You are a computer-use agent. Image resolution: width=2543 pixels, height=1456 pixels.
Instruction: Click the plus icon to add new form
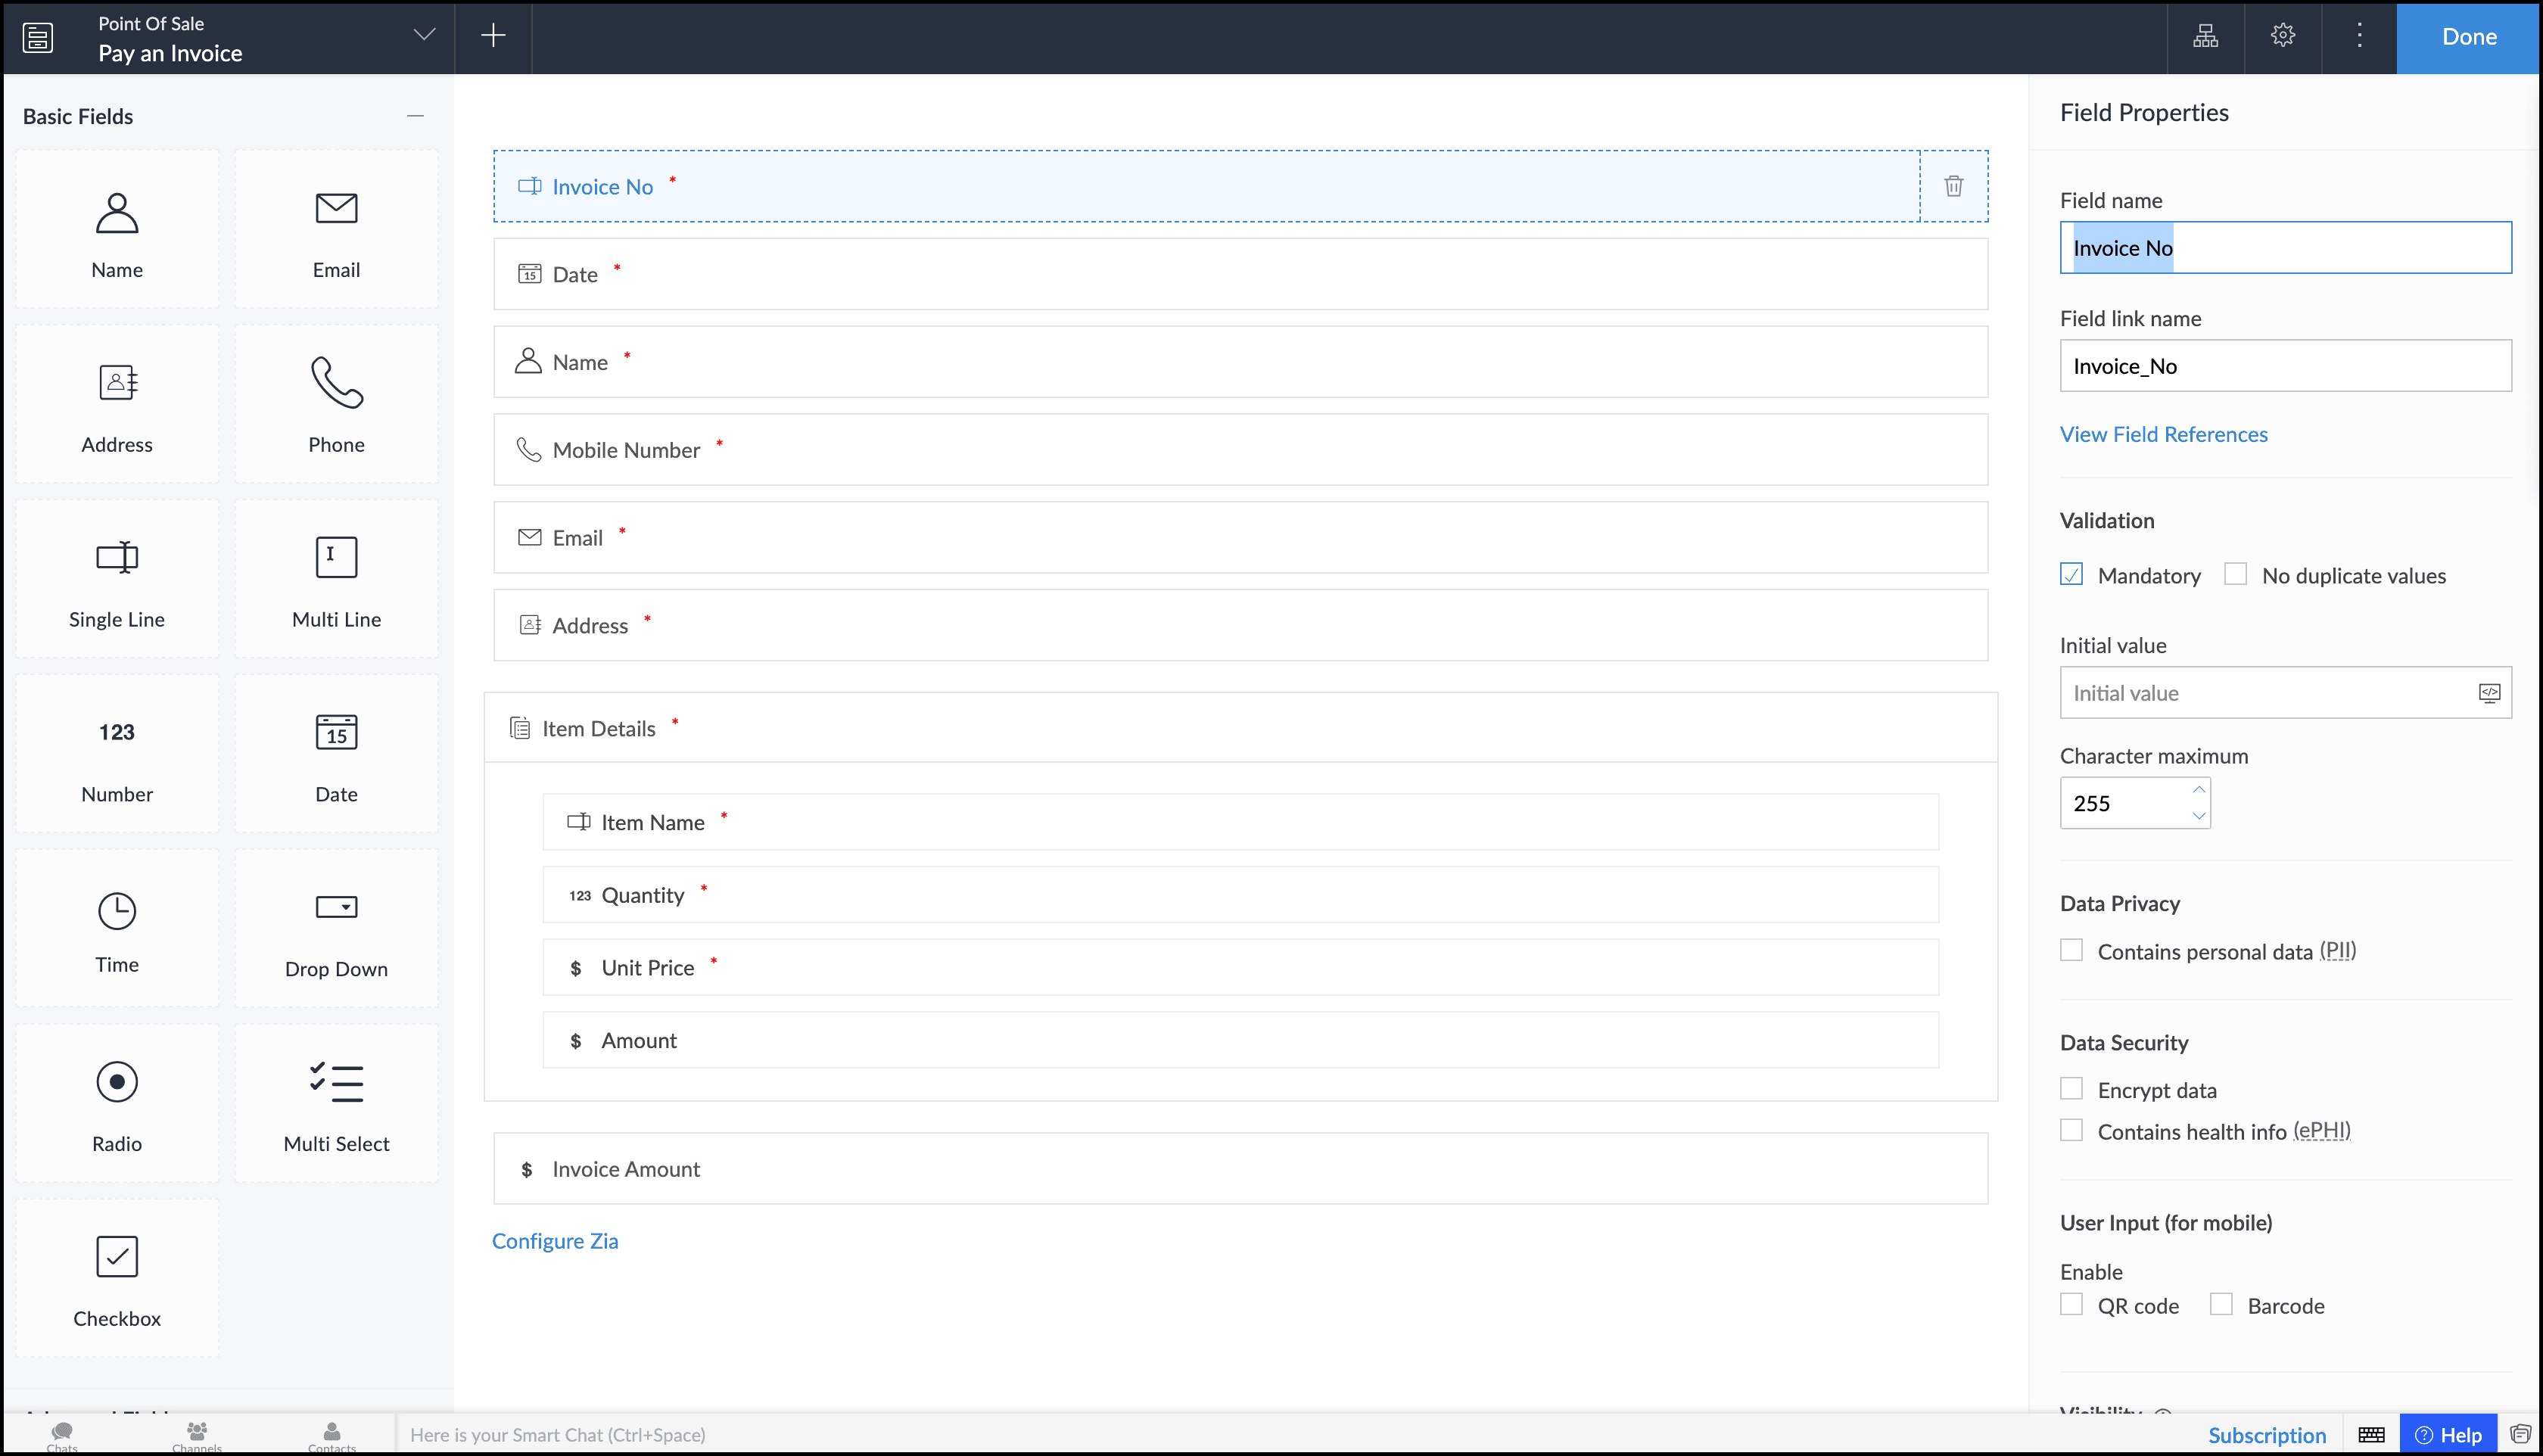click(493, 36)
